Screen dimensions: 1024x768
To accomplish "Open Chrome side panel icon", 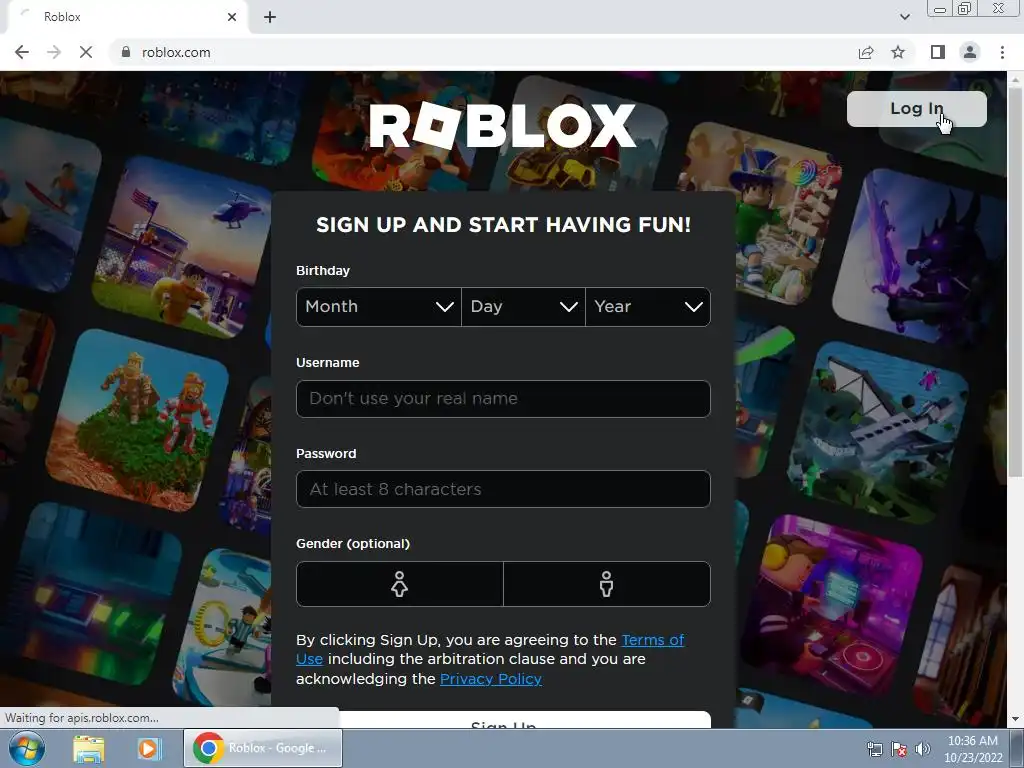I will (938, 52).
